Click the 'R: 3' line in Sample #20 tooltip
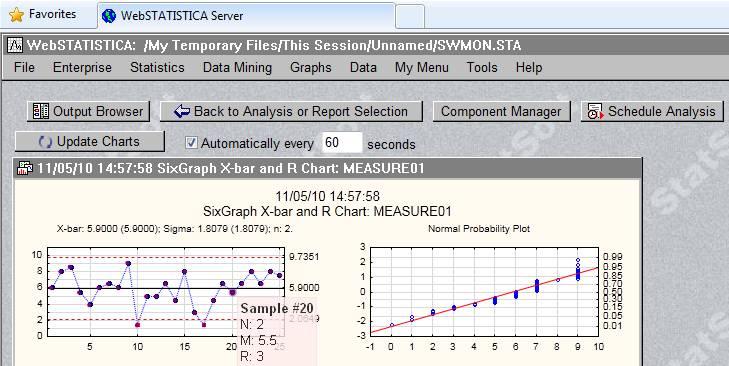This screenshot has height=366, width=729. [x=252, y=357]
